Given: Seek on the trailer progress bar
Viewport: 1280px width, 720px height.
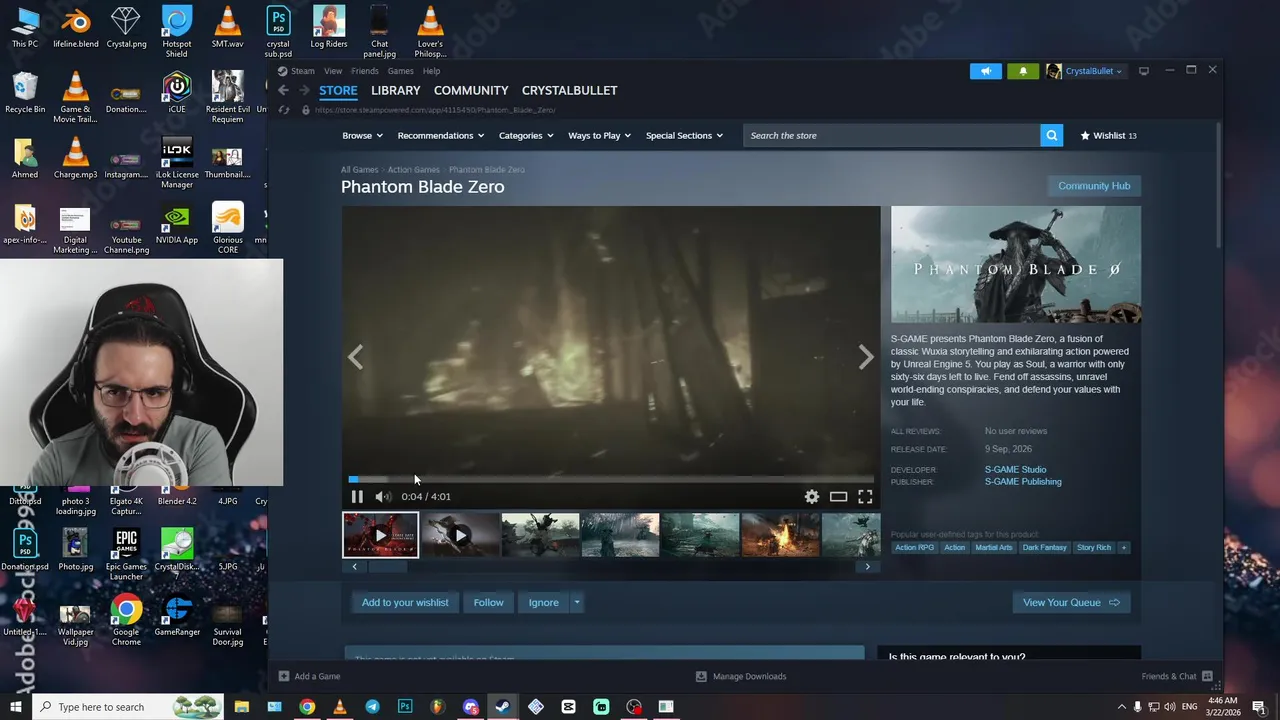Looking at the screenshot, I should (611, 479).
